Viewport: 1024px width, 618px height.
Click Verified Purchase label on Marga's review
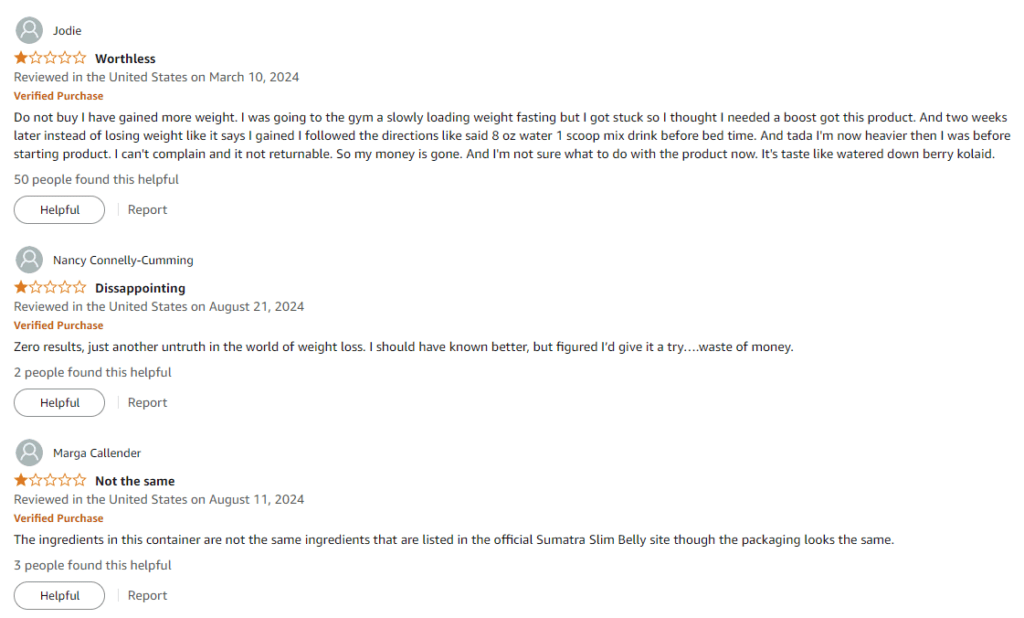point(58,518)
